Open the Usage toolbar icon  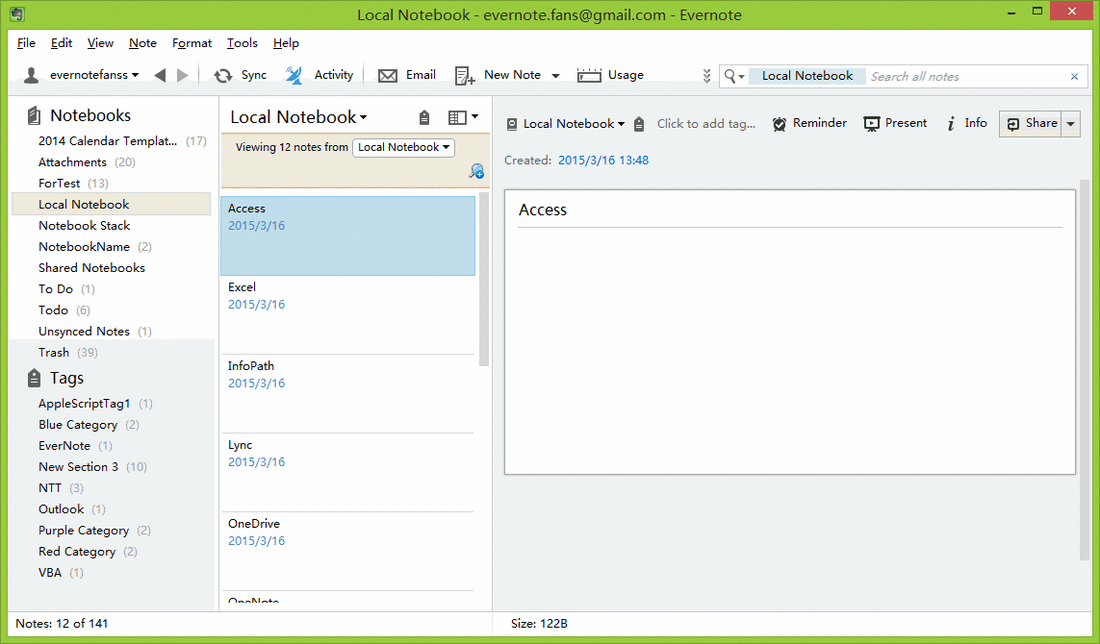589,75
